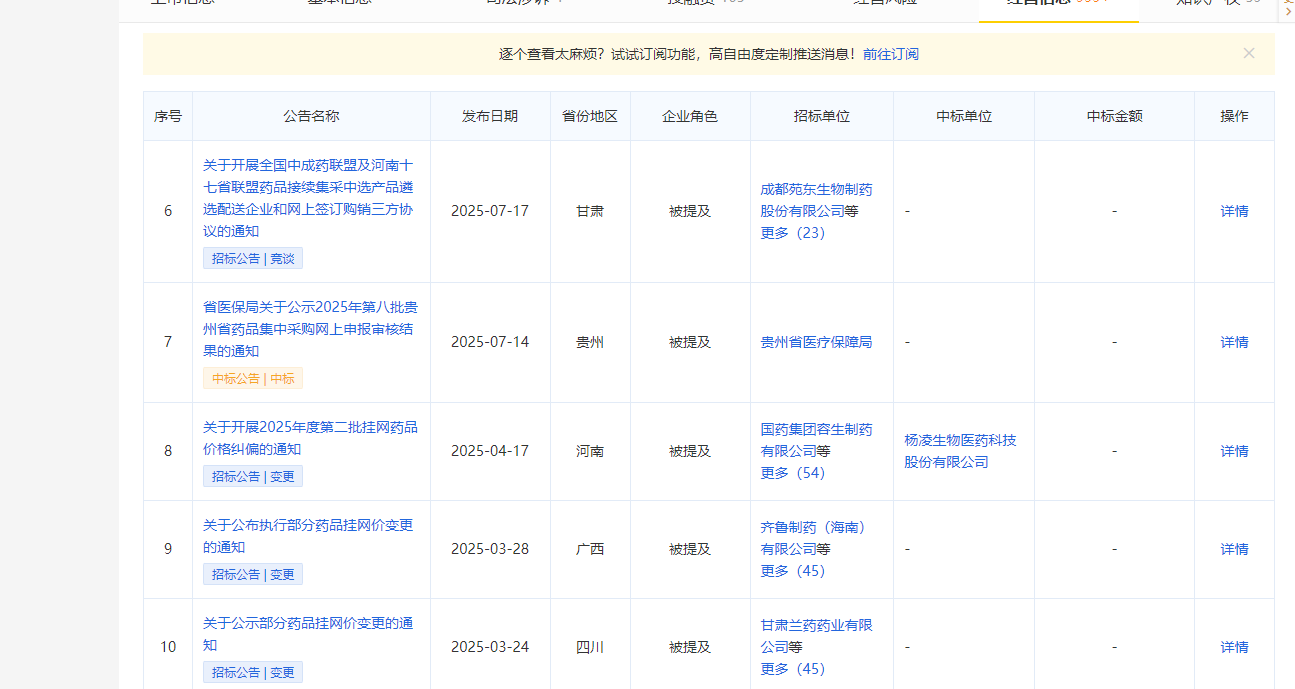Click 详情 for the 甘肃 row
The height and width of the screenshot is (689, 1295).
tap(1234, 211)
